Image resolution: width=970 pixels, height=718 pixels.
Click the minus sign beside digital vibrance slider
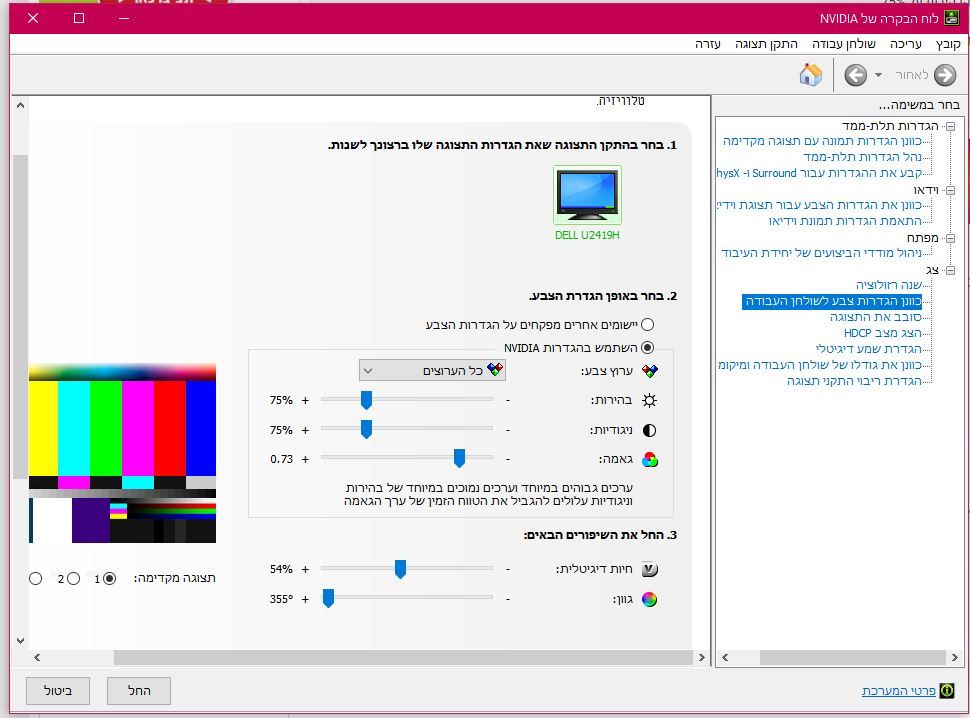click(508, 569)
